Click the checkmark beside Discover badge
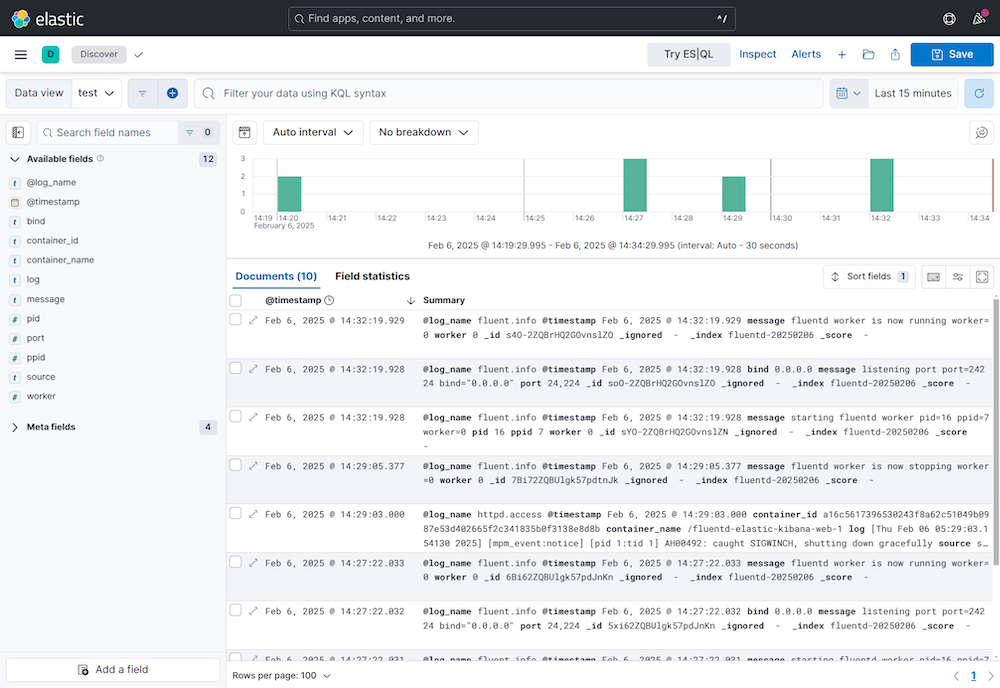The height and width of the screenshot is (688, 1000). pyautogui.click(x=138, y=54)
